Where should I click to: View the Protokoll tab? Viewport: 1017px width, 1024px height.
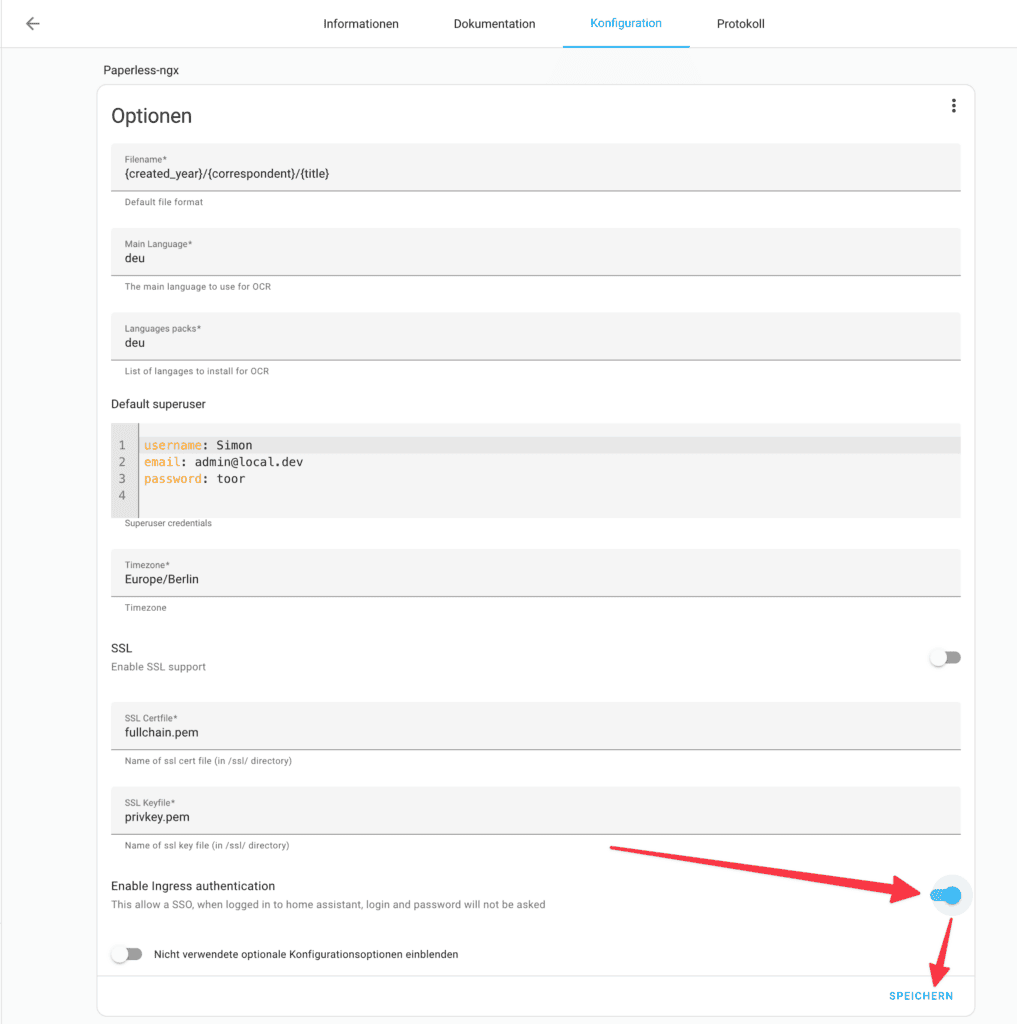coord(741,24)
